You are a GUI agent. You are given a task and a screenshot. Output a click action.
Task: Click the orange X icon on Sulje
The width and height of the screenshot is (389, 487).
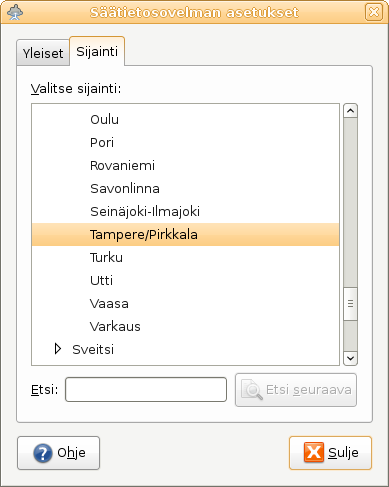[313, 452]
